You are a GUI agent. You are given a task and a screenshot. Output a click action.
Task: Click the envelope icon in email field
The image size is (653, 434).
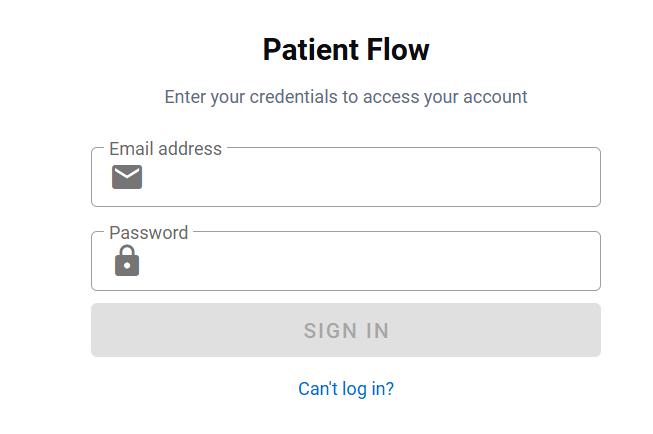point(127,177)
